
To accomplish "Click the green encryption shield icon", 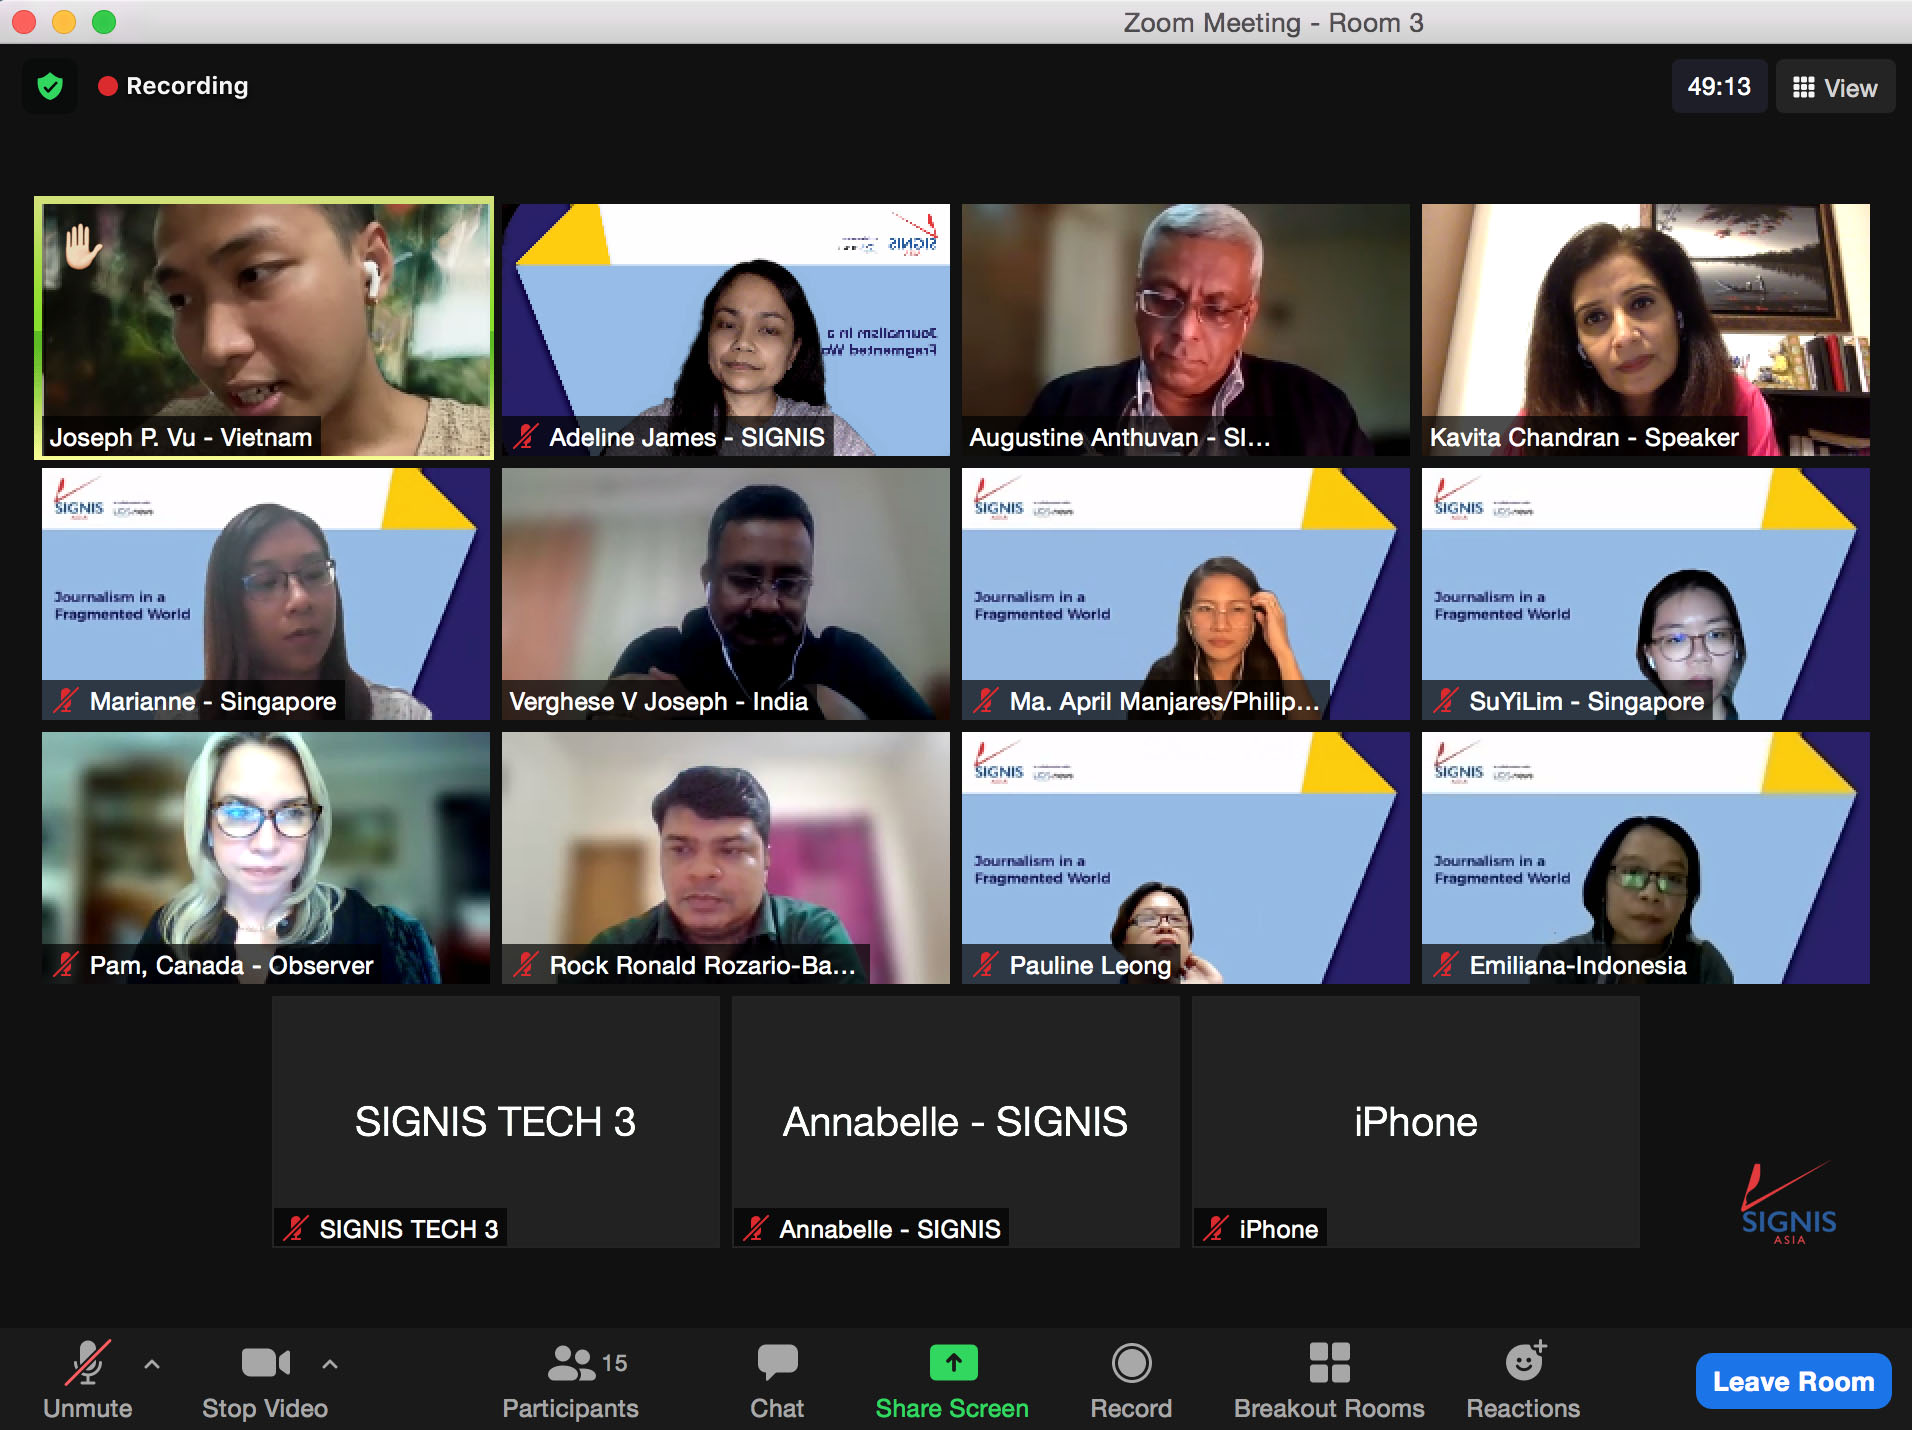I will coord(50,87).
